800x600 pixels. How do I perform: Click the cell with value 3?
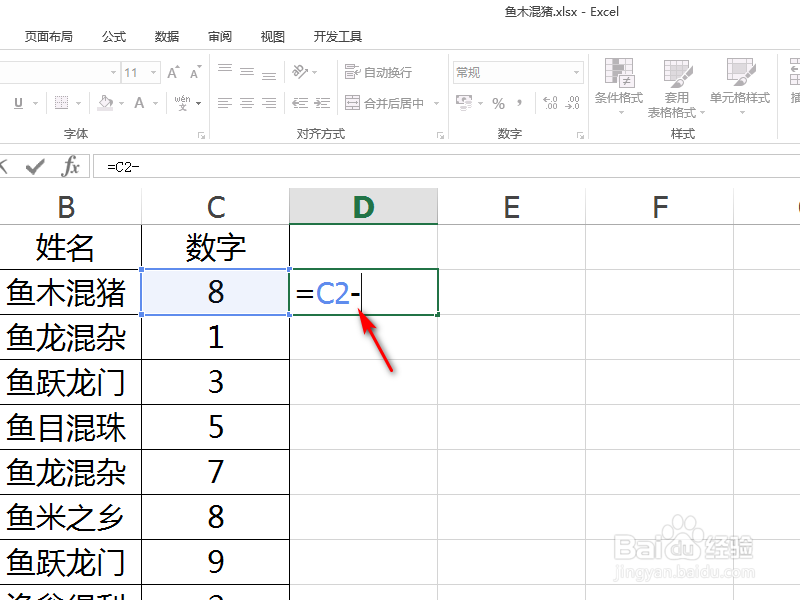coord(216,382)
